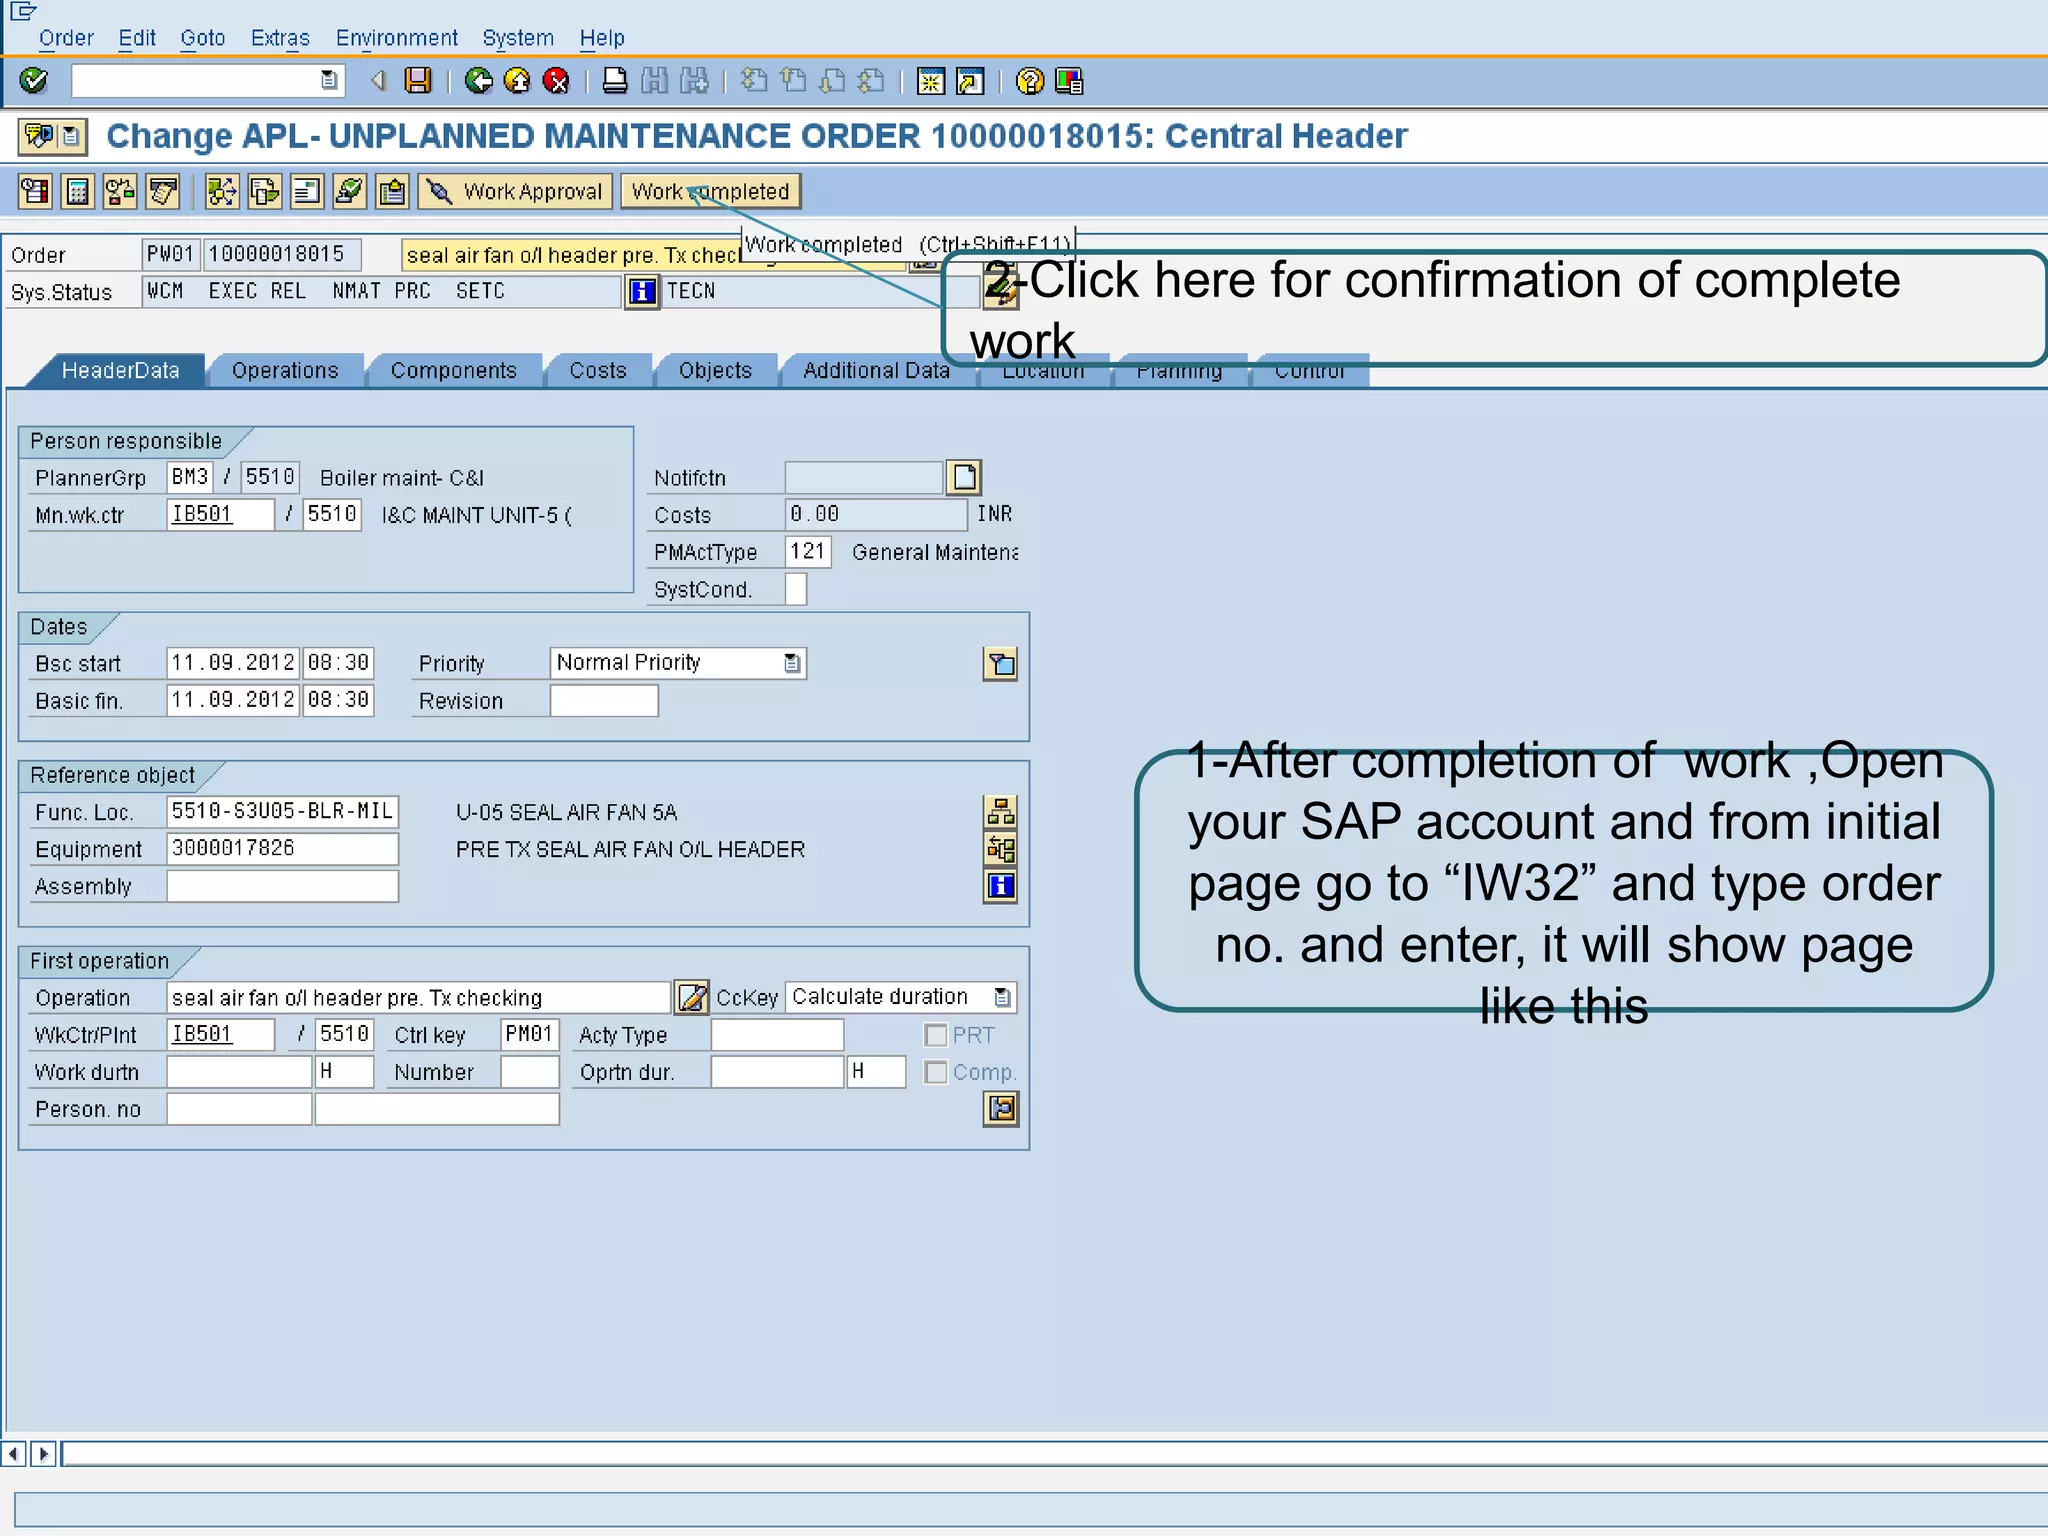Screen dimensions: 2048x1536
Task: Toggle the PRT checkbox
Action: click(x=936, y=1035)
